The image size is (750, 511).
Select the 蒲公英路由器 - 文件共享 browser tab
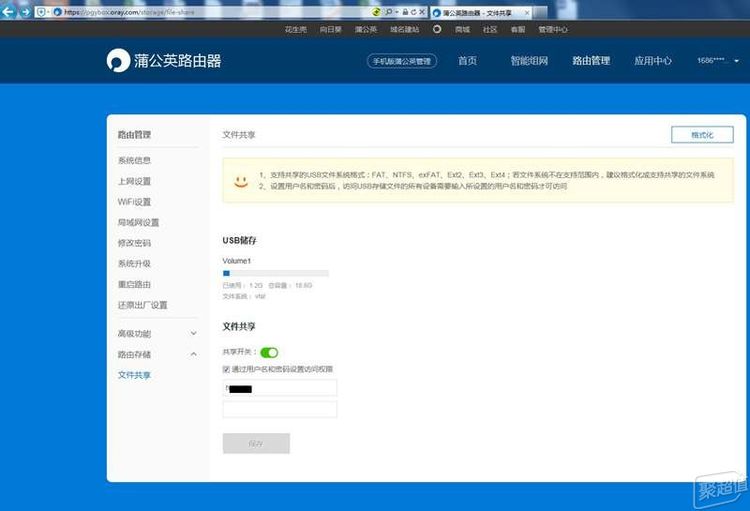[x=481, y=13]
